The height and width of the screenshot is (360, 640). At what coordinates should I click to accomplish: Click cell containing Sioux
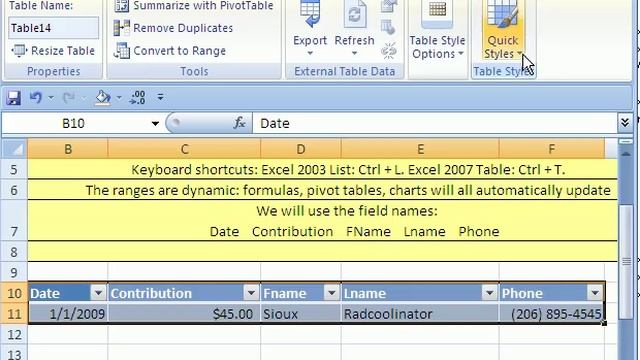coord(301,313)
